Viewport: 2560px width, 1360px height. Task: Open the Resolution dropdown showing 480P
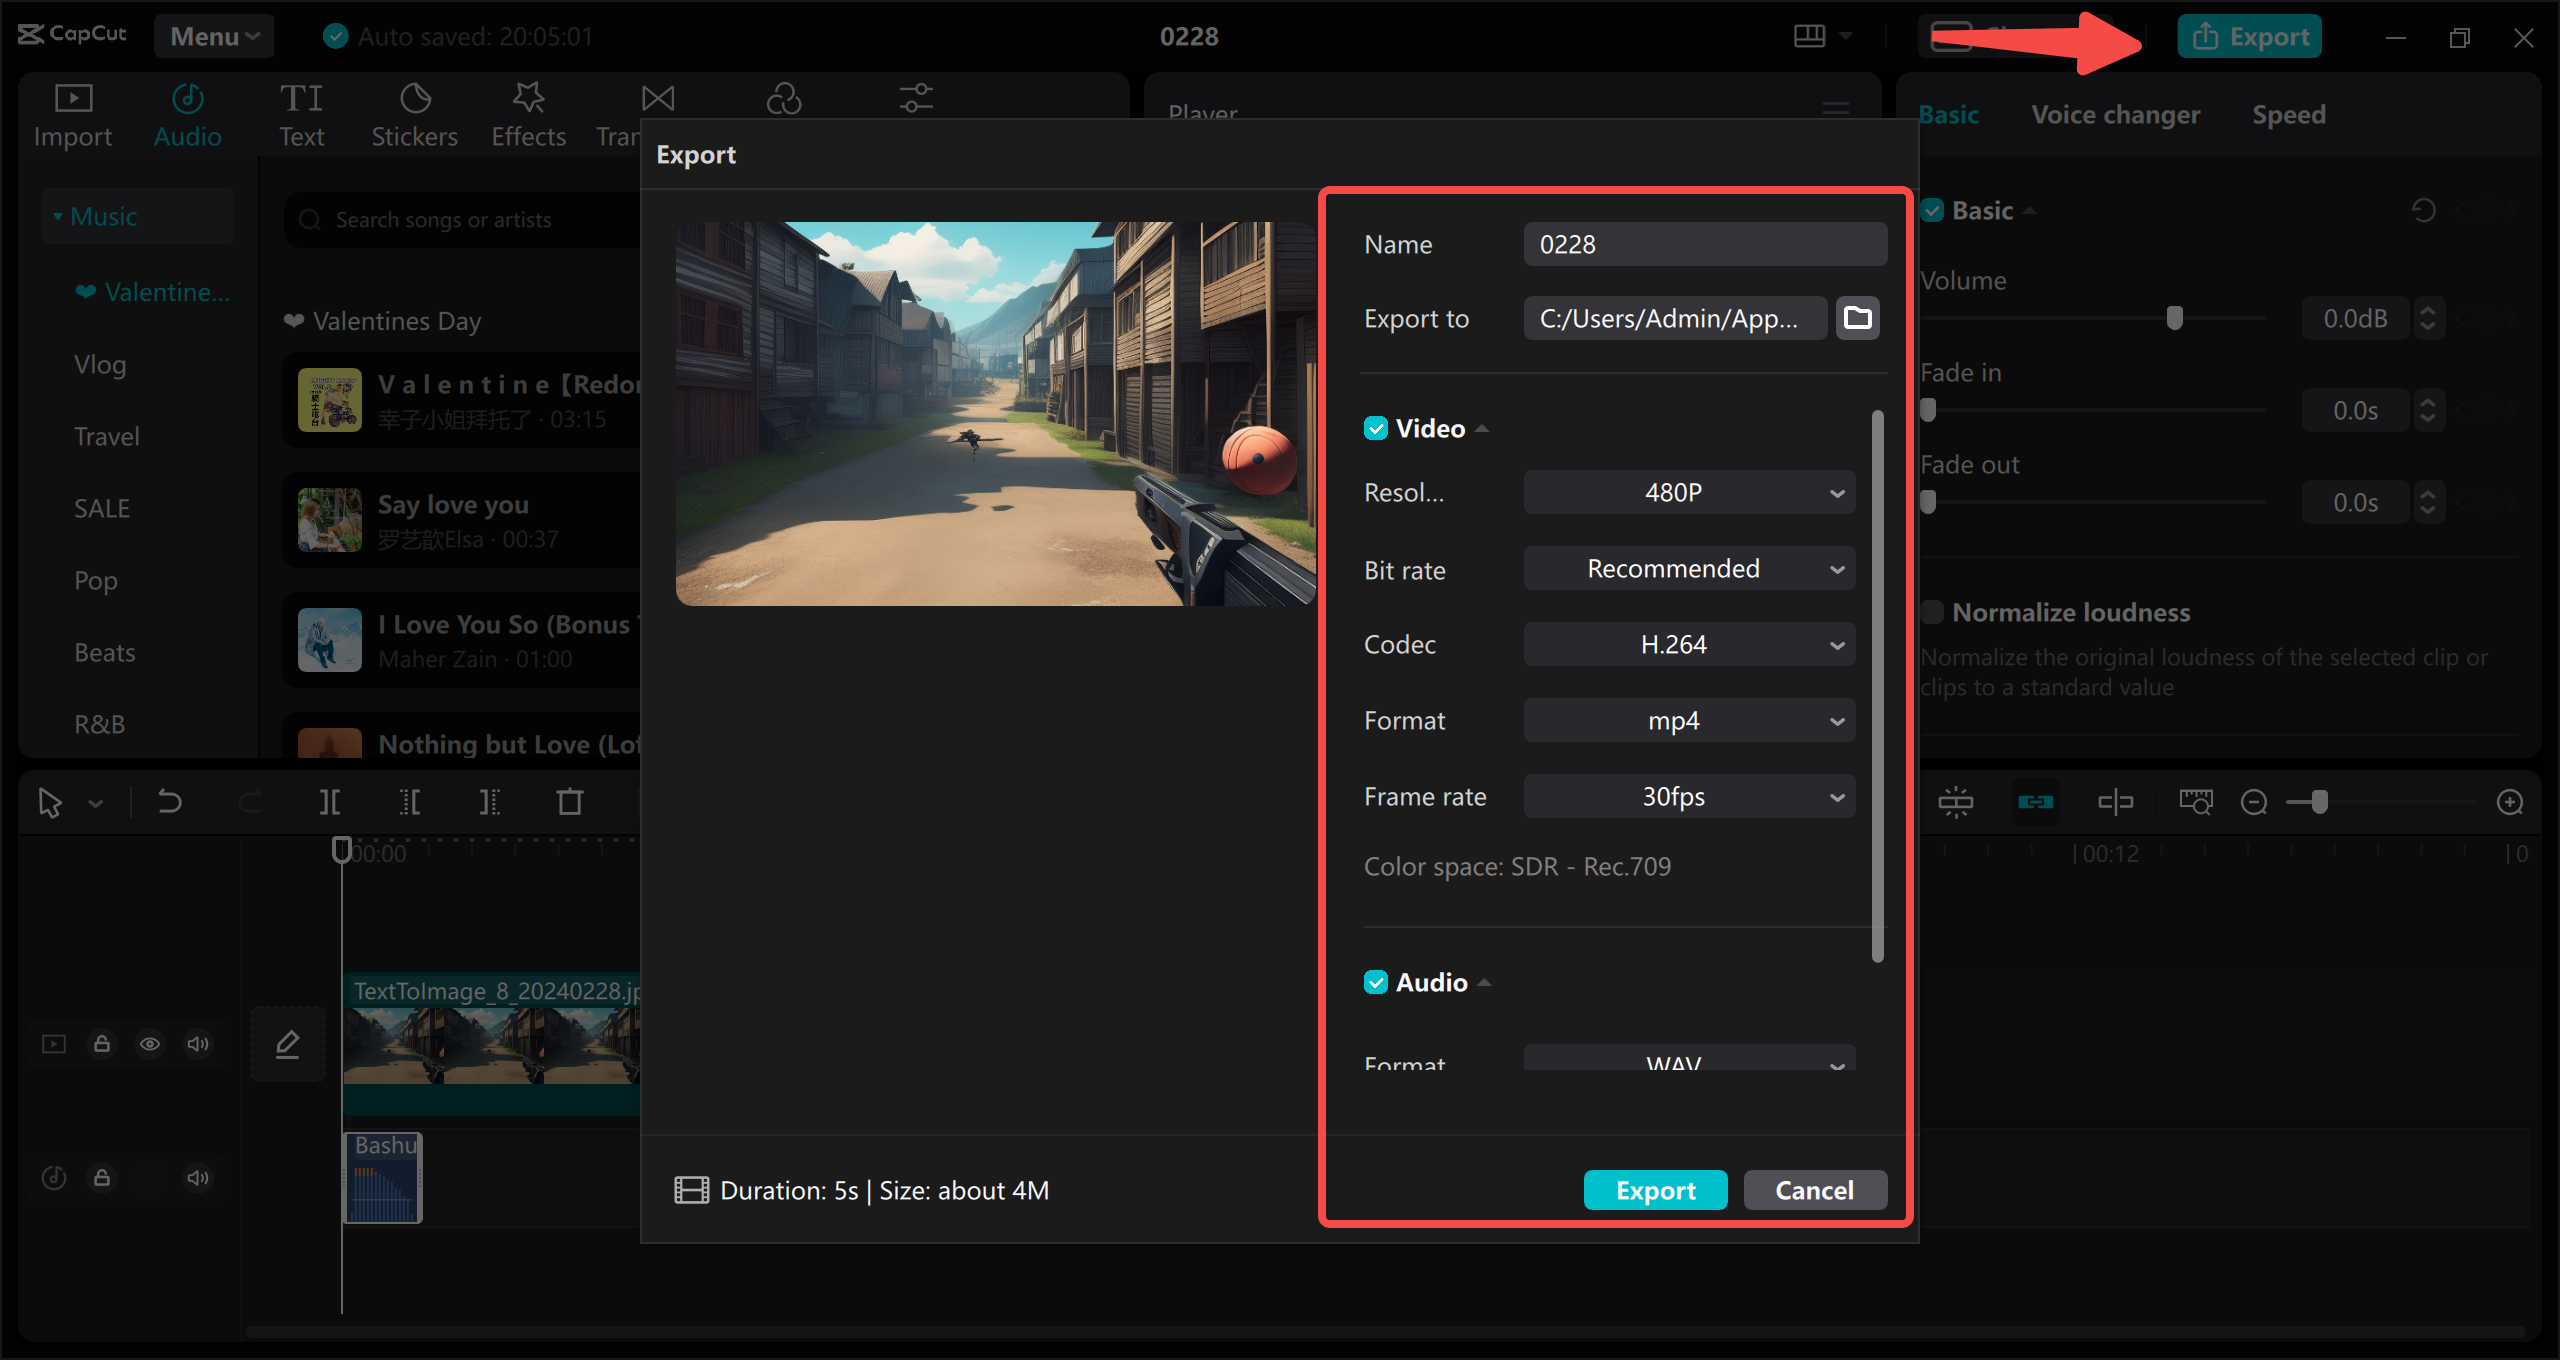click(1689, 492)
